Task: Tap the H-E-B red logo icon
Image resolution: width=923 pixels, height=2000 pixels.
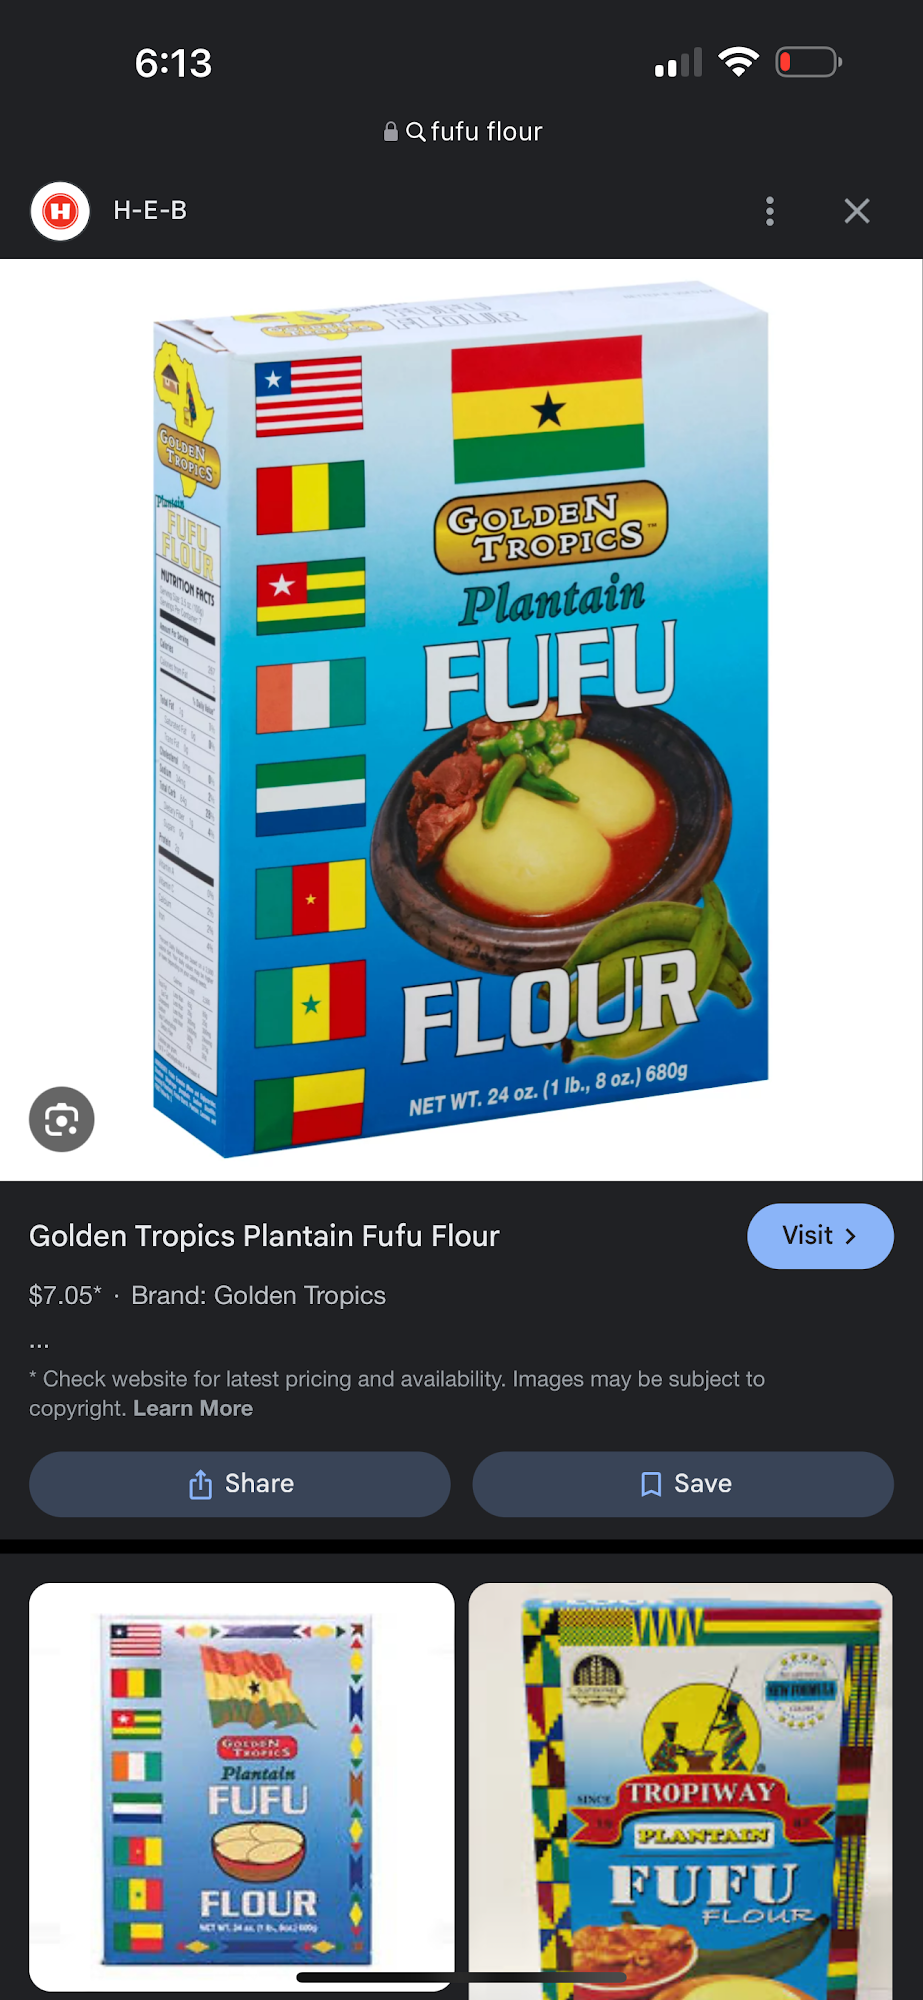Action: point(60,211)
